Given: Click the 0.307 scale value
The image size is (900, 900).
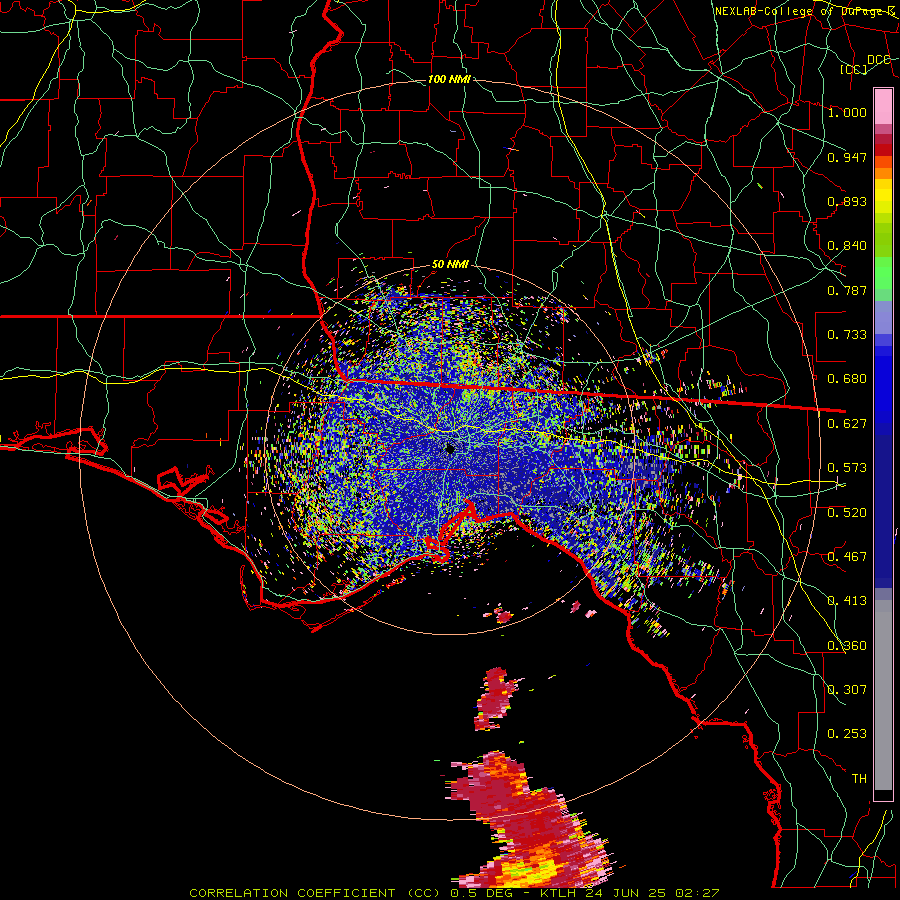Looking at the screenshot, I should click(847, 690).
